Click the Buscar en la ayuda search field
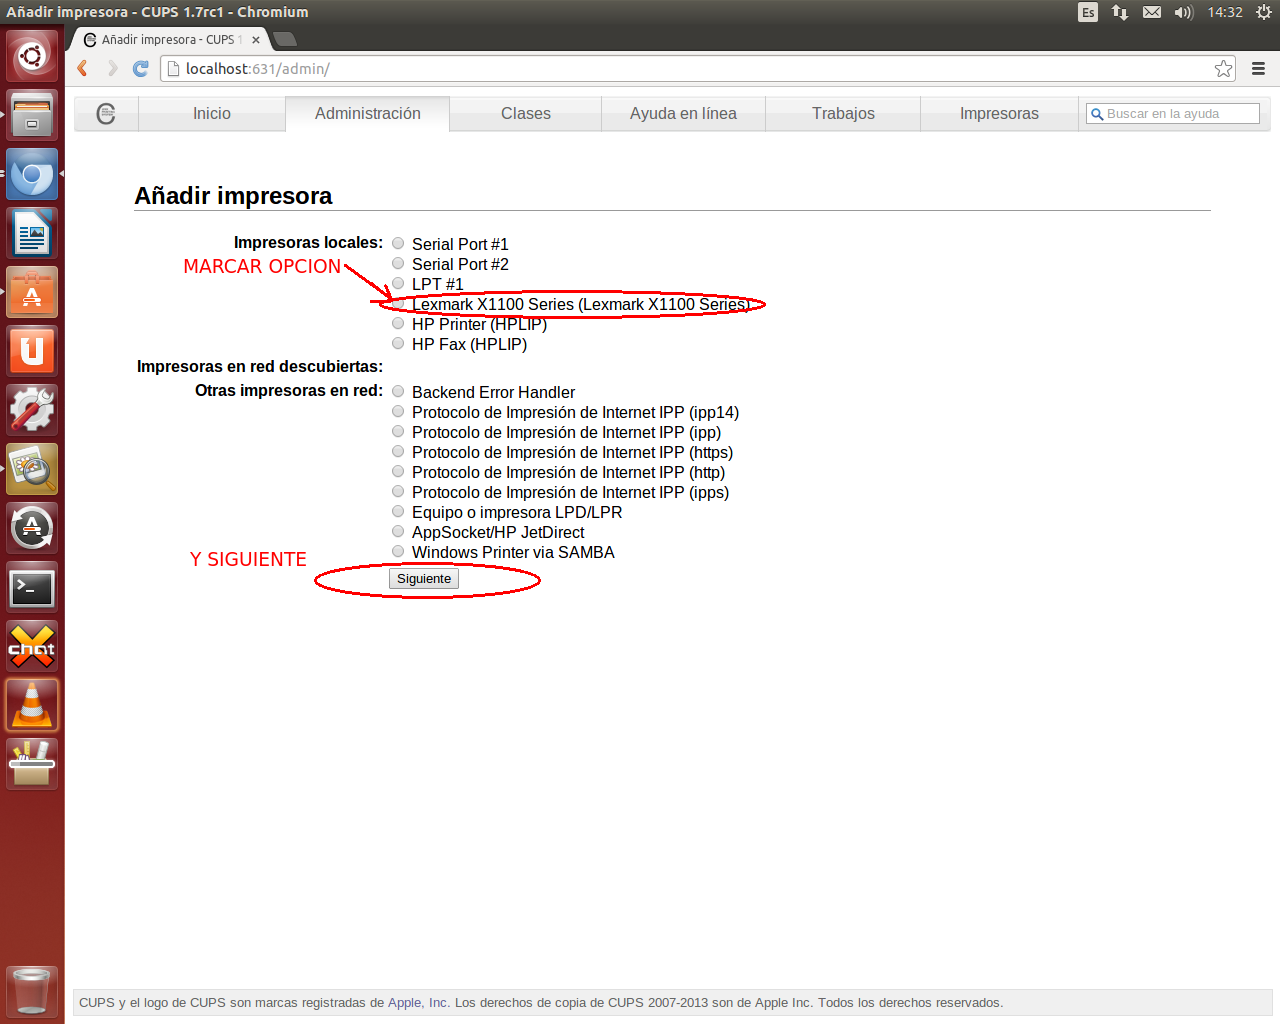 click(x=1173, y=114)
